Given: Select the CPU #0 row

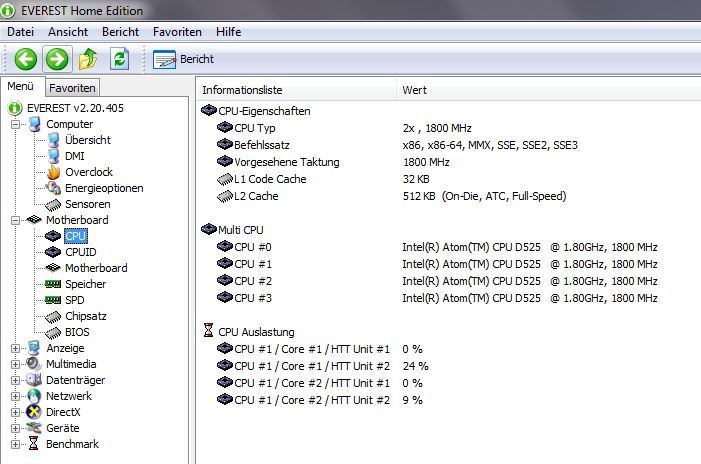Looking at the screenshot, I should tap(437, 247).
